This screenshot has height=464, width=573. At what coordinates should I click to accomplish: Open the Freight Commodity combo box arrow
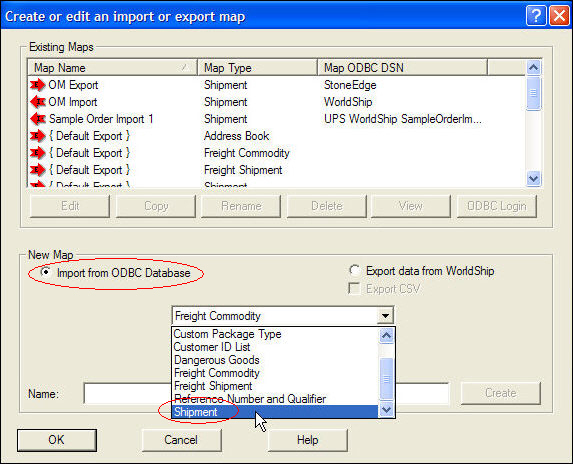tap(385, 316)
